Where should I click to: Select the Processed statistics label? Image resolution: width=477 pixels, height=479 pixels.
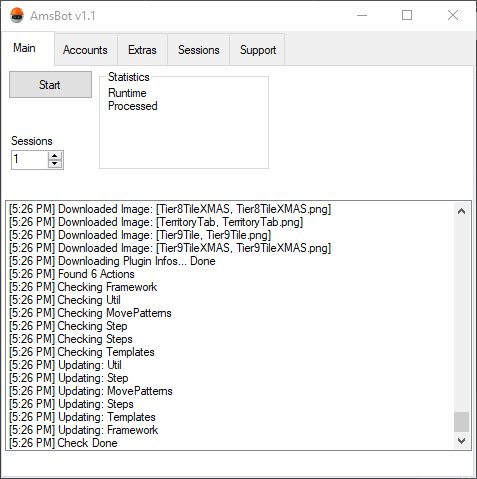click(133, 106)
